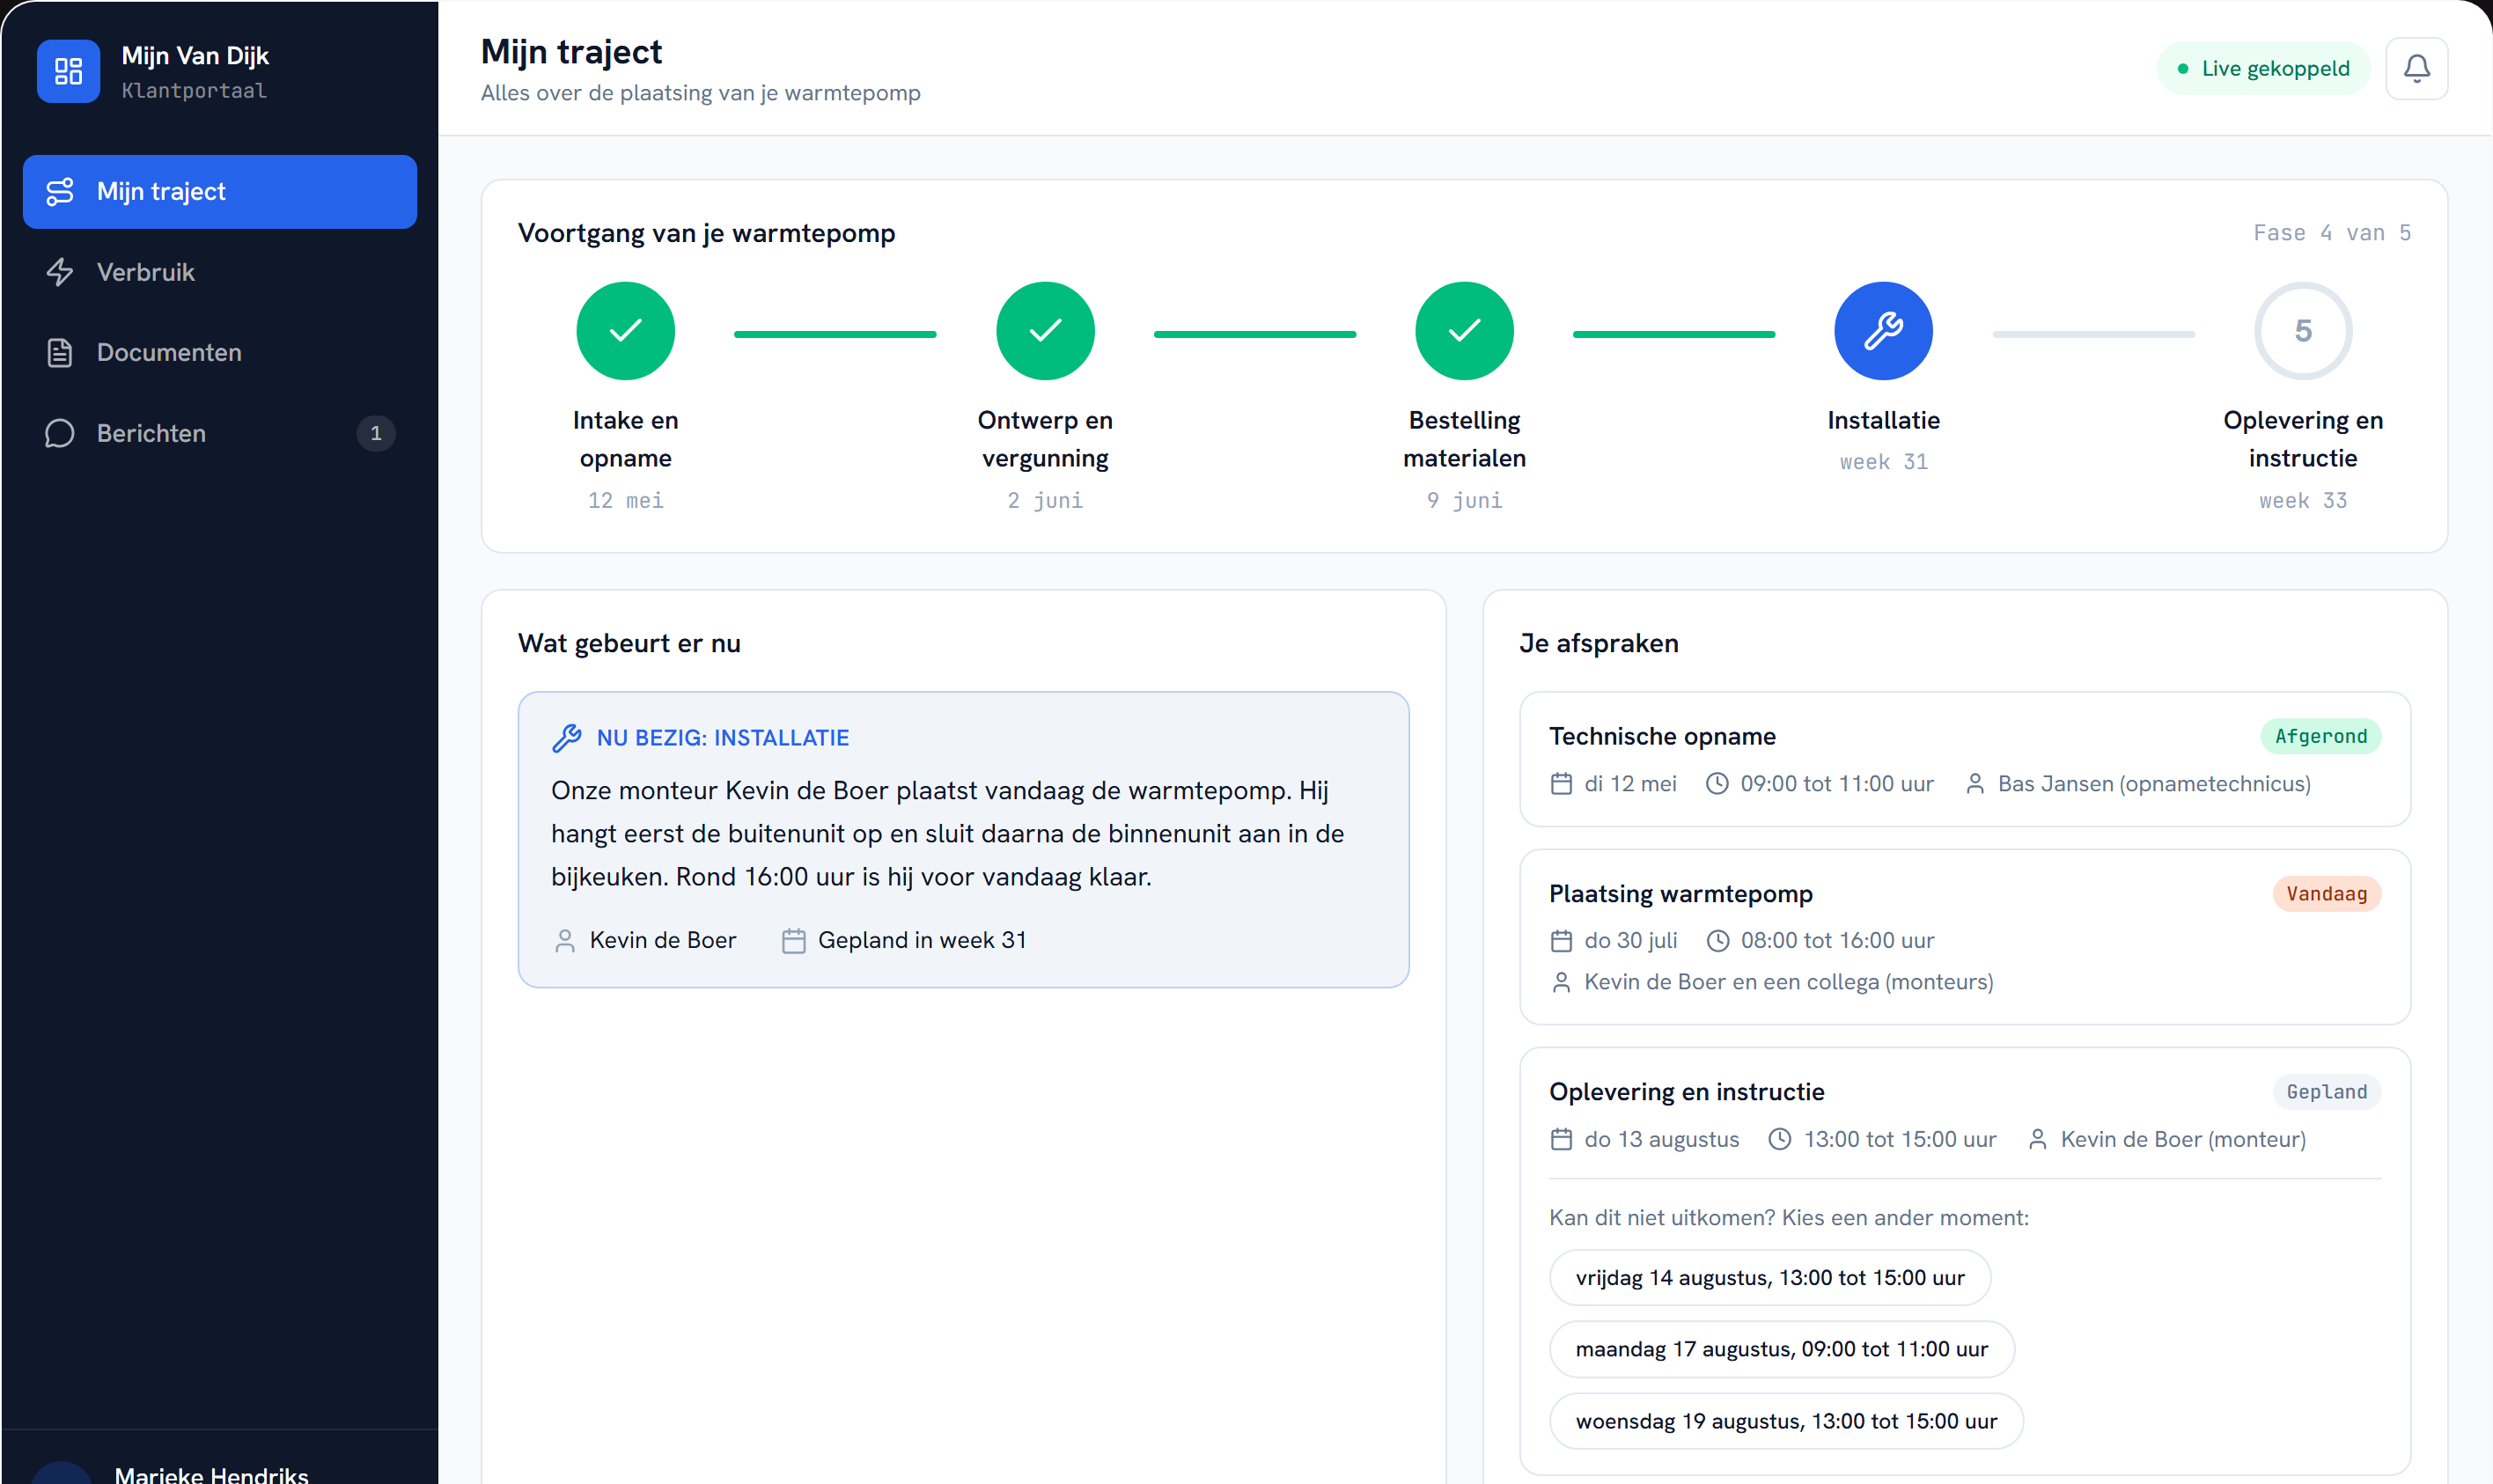Click the Vandaag badge on Plaatsing warmtepomp
The height and width of the screenshot is (1484, 2493).
click(x=2326, y=893)
